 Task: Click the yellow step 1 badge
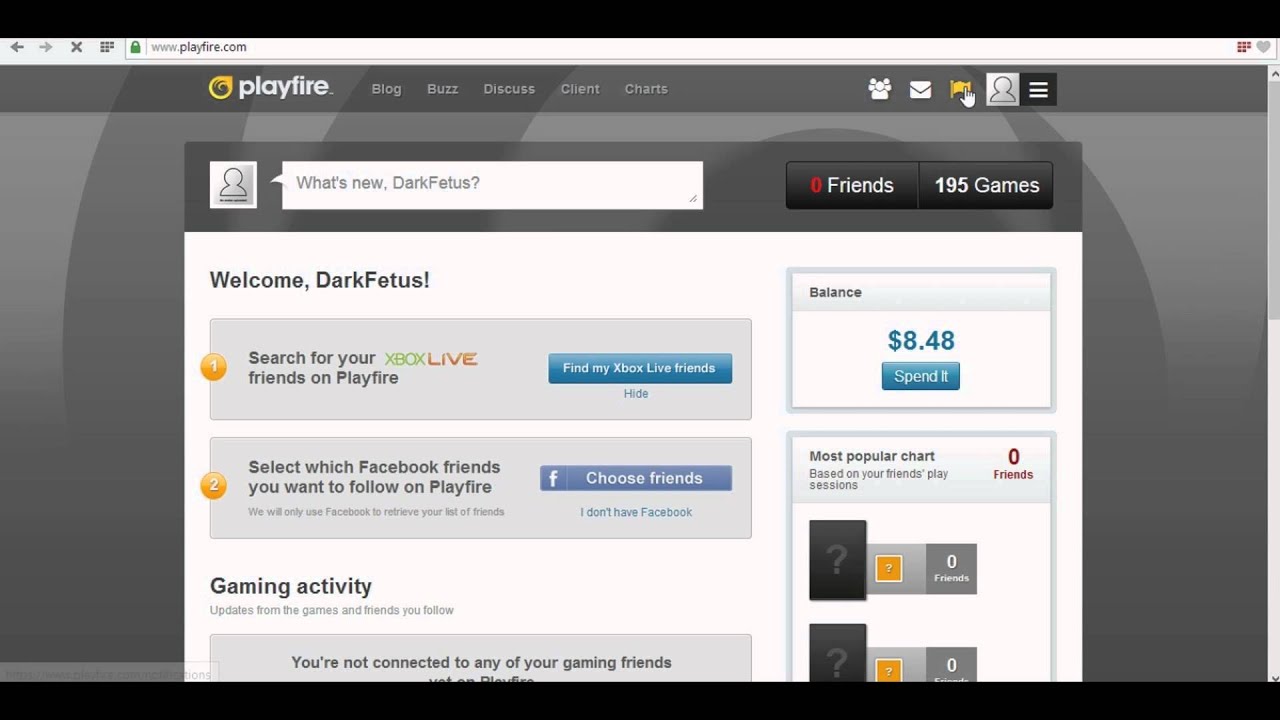(x=213, y=367)
